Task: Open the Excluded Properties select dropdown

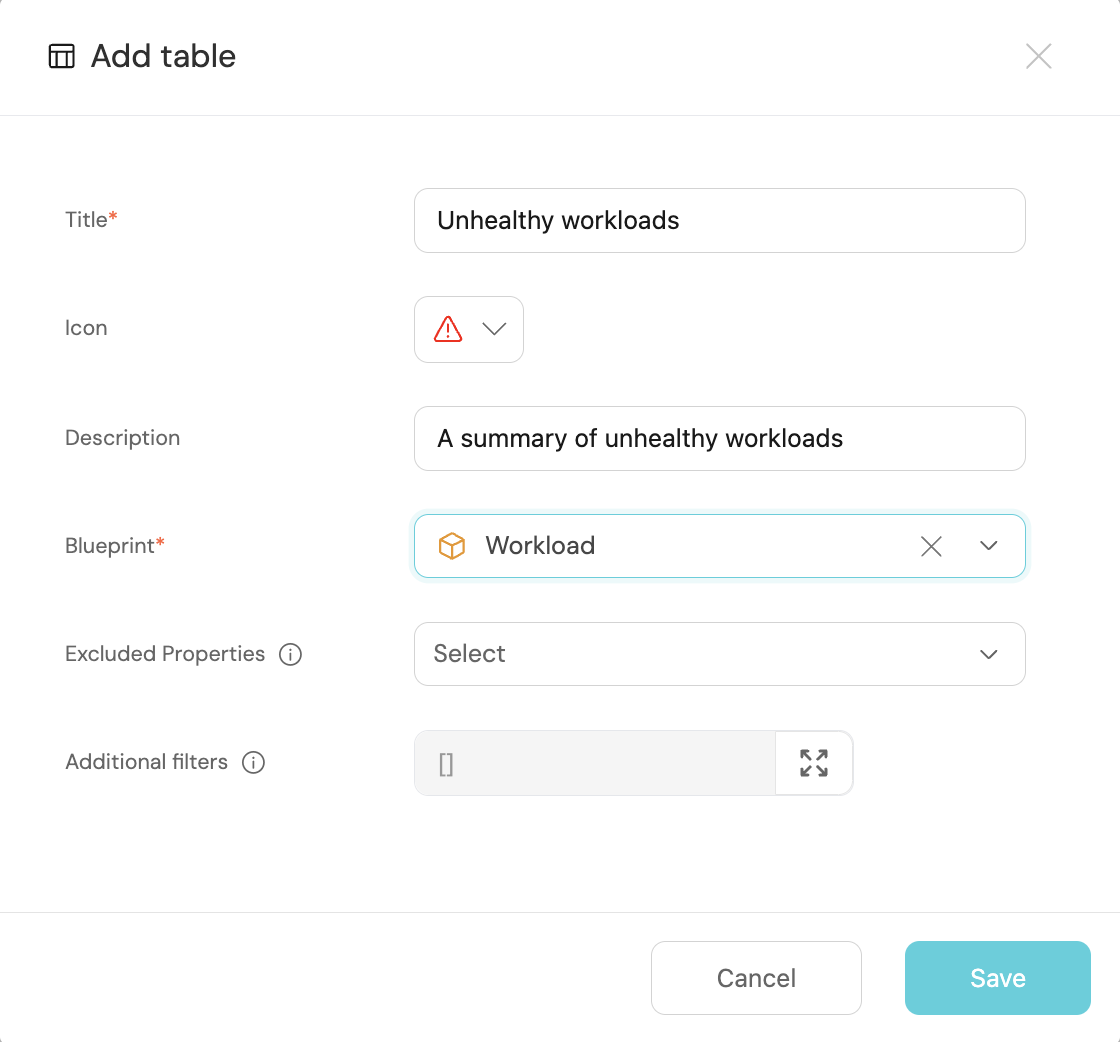Action: [x=719, y=654]
